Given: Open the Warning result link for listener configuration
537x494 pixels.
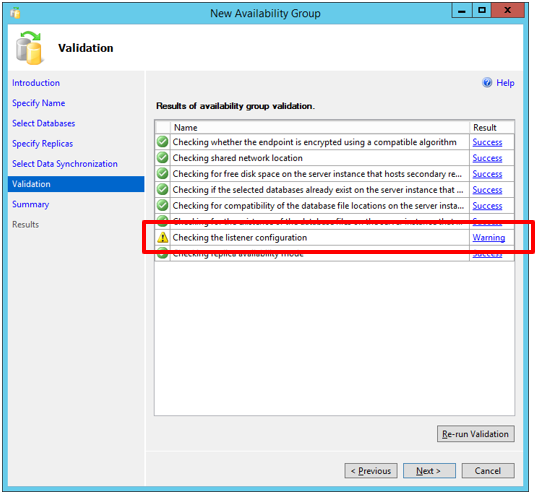Looking at the screenshot, I should point(489,237).
